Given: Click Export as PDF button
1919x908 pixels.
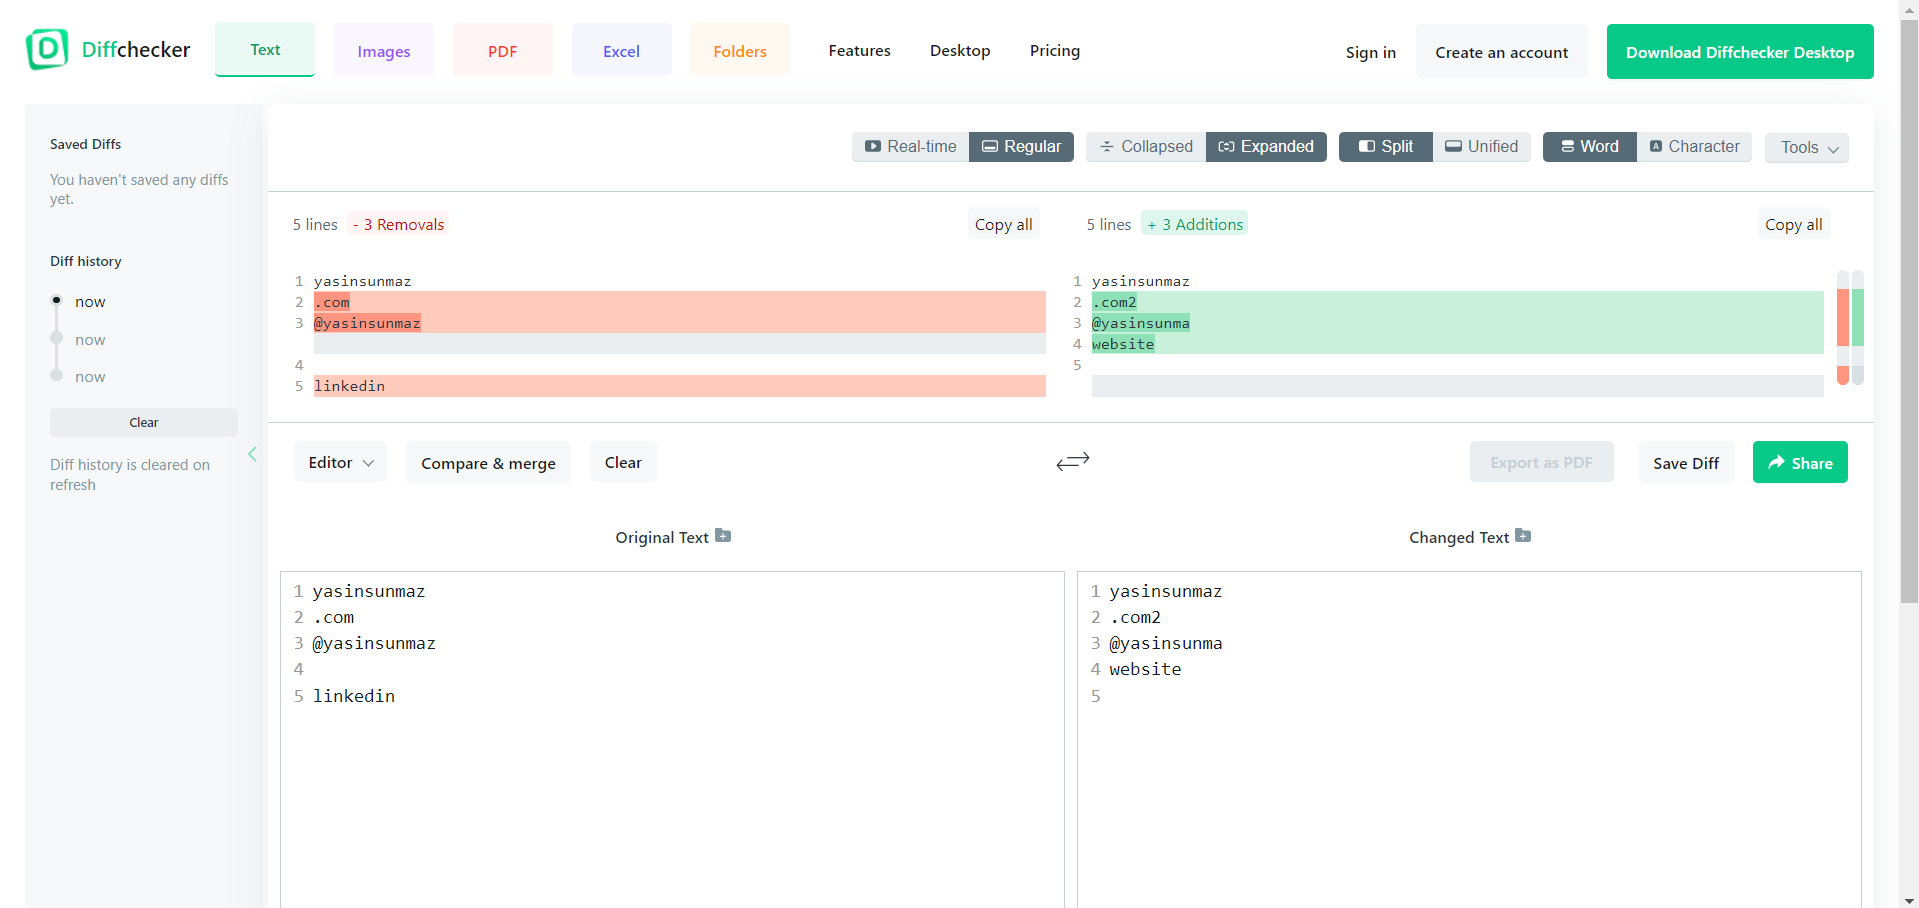Looking at the screenshot, I should click(x=1542, y=462).
